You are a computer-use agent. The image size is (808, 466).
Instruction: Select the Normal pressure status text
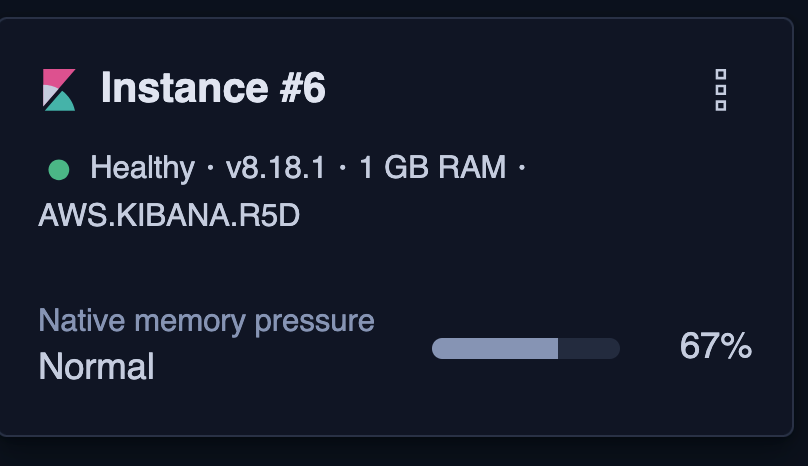tap(96, 367)
